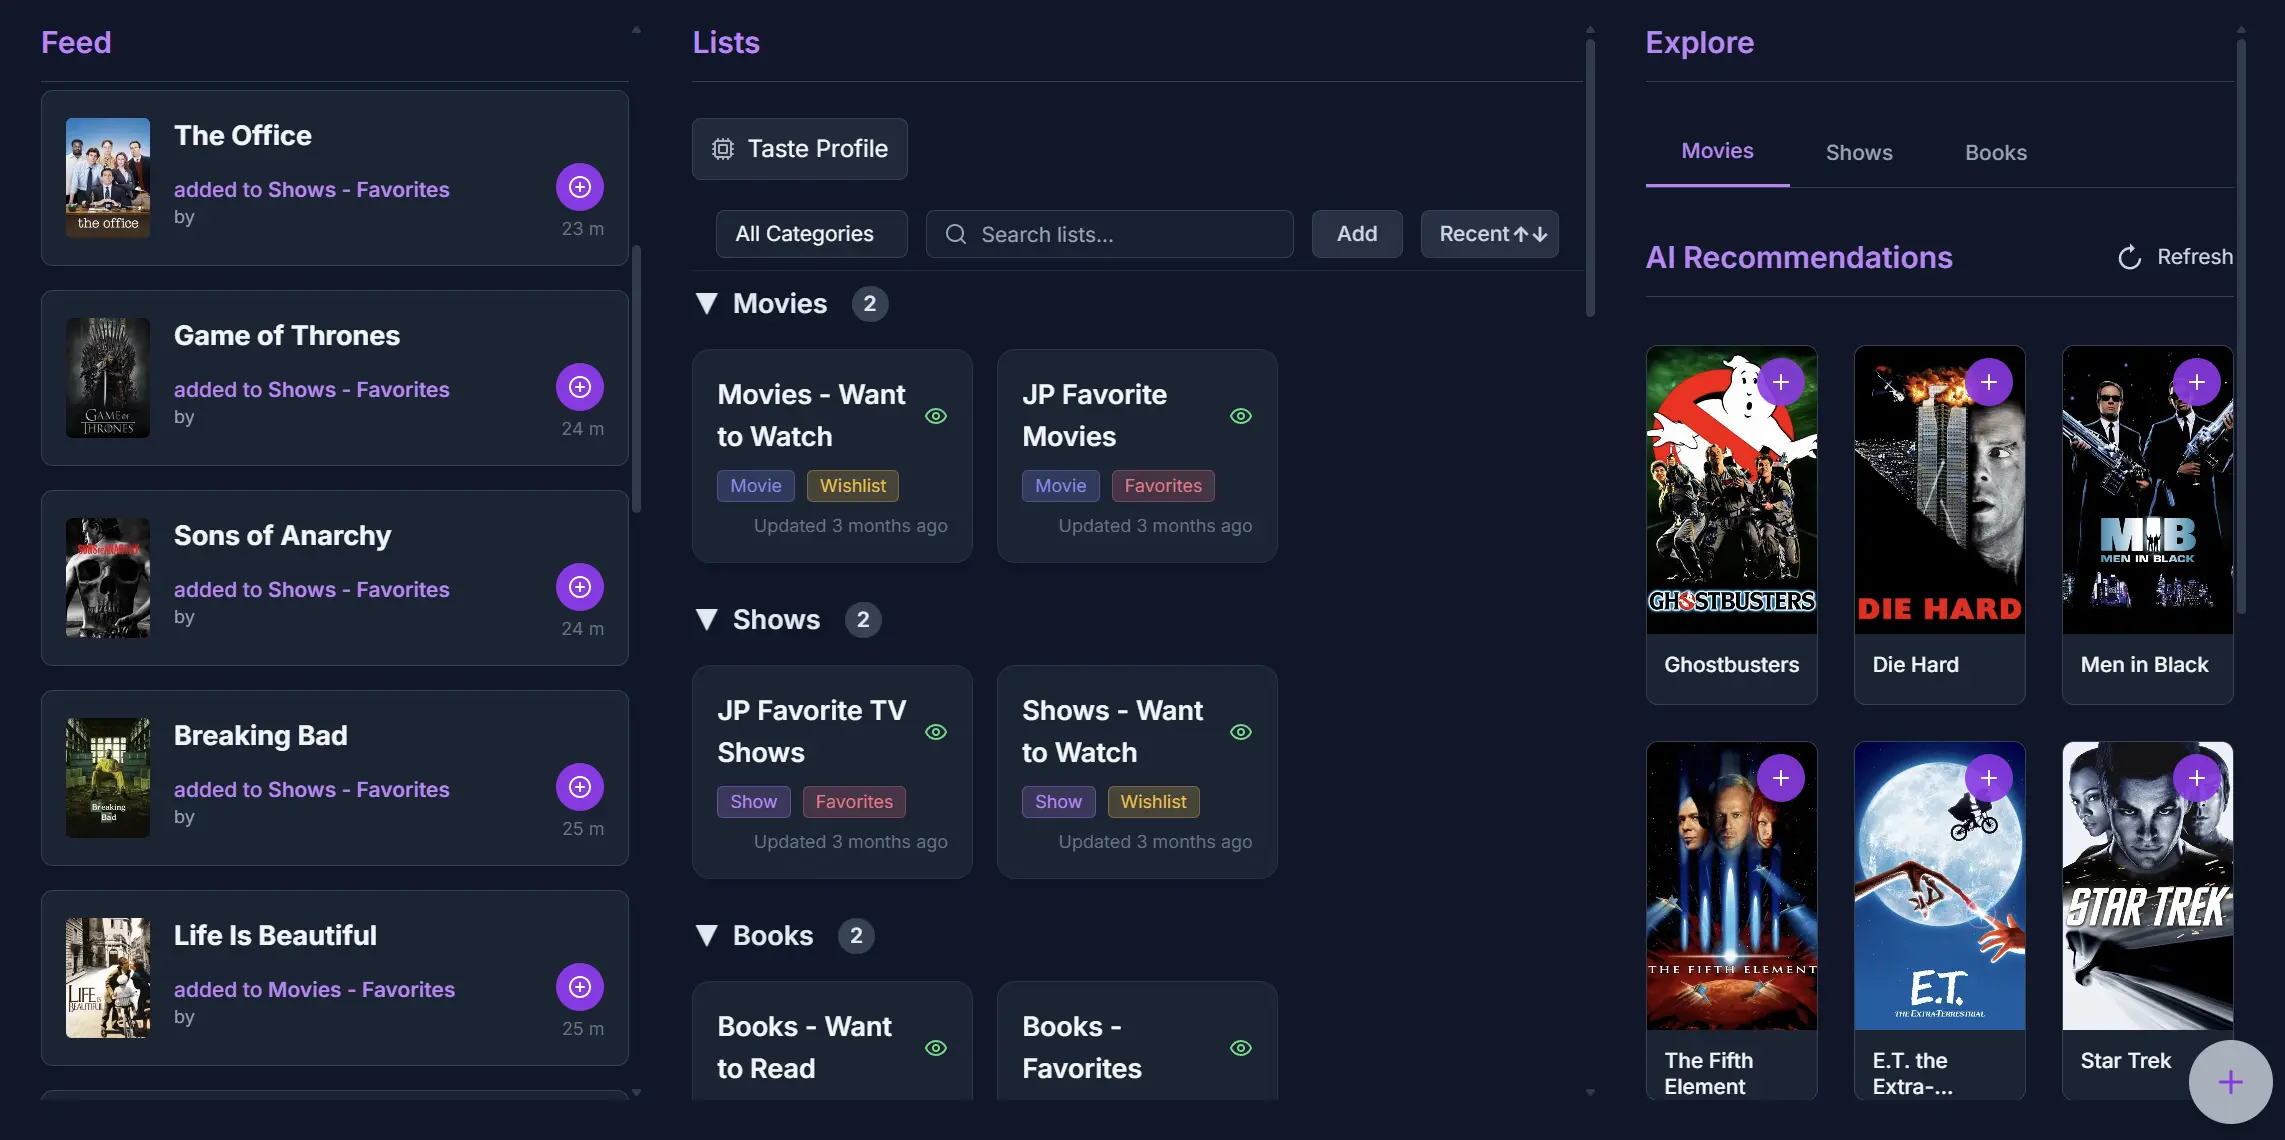Click the search magnifier in the lists search bar
Screen dimensions: 2285x1140
[956, 234]
